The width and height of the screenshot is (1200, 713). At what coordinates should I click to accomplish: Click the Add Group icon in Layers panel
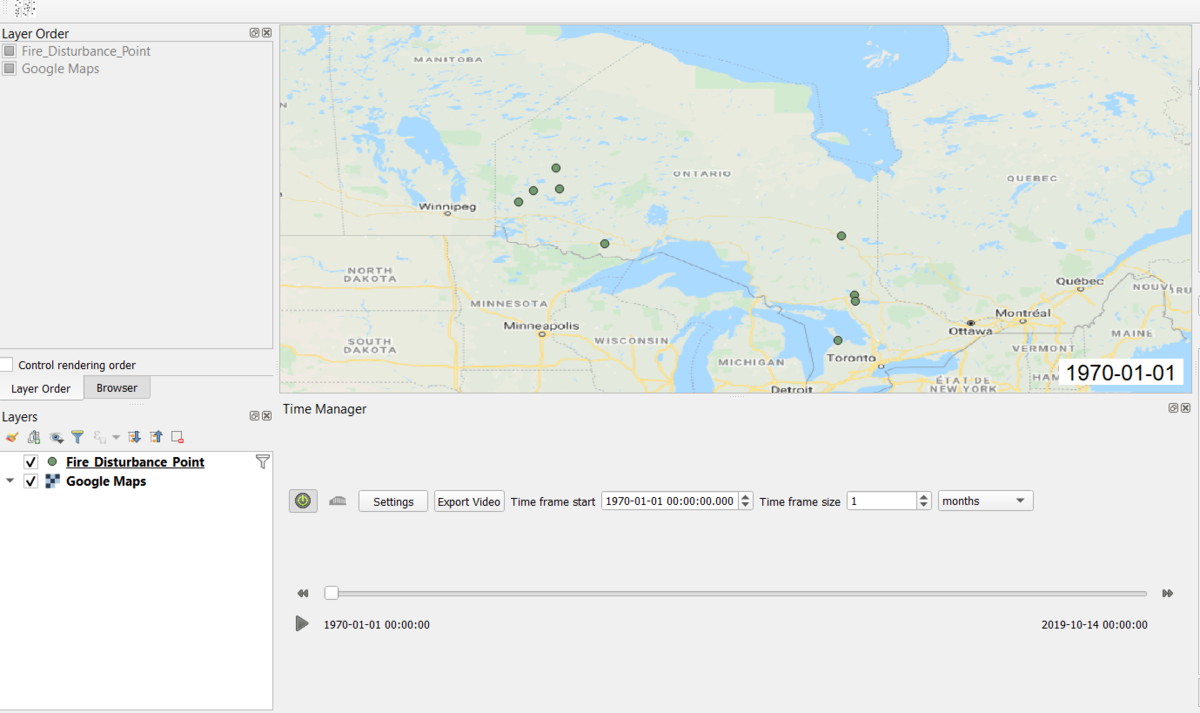point(33,436)
